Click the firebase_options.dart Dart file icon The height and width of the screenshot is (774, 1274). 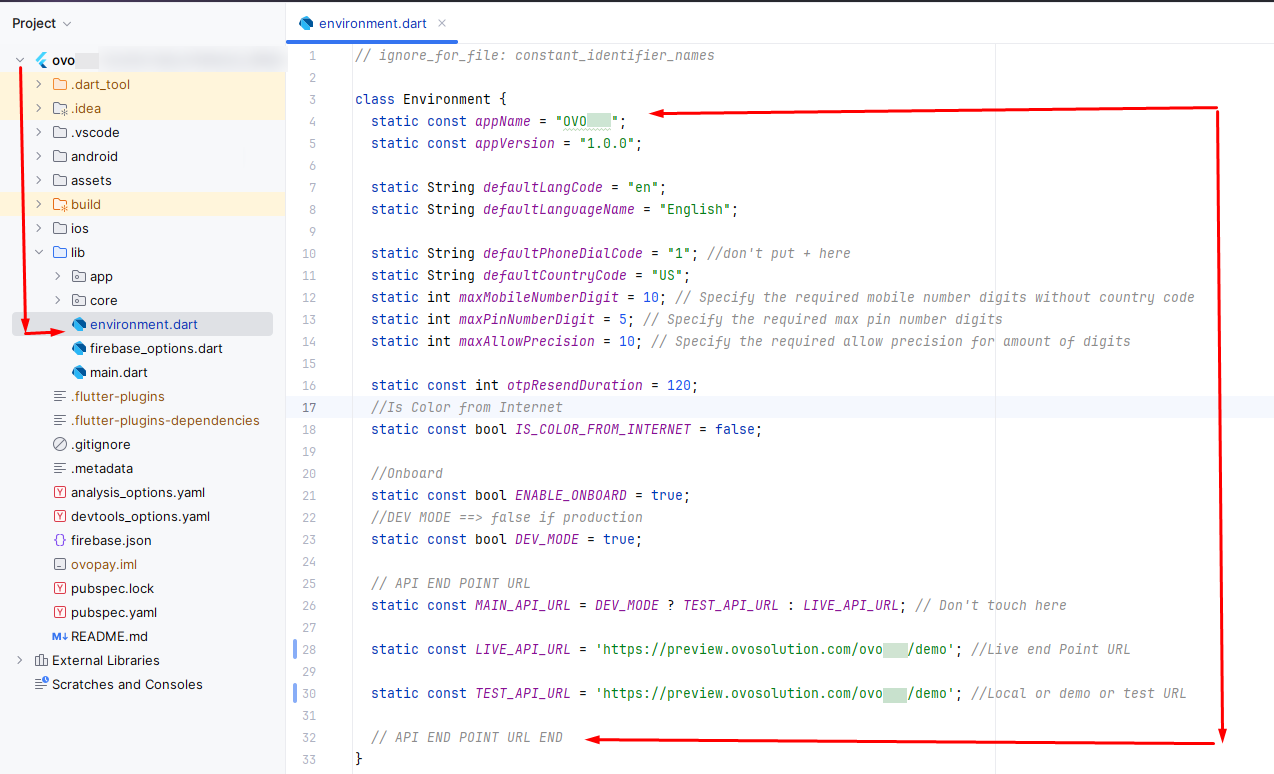79,348
